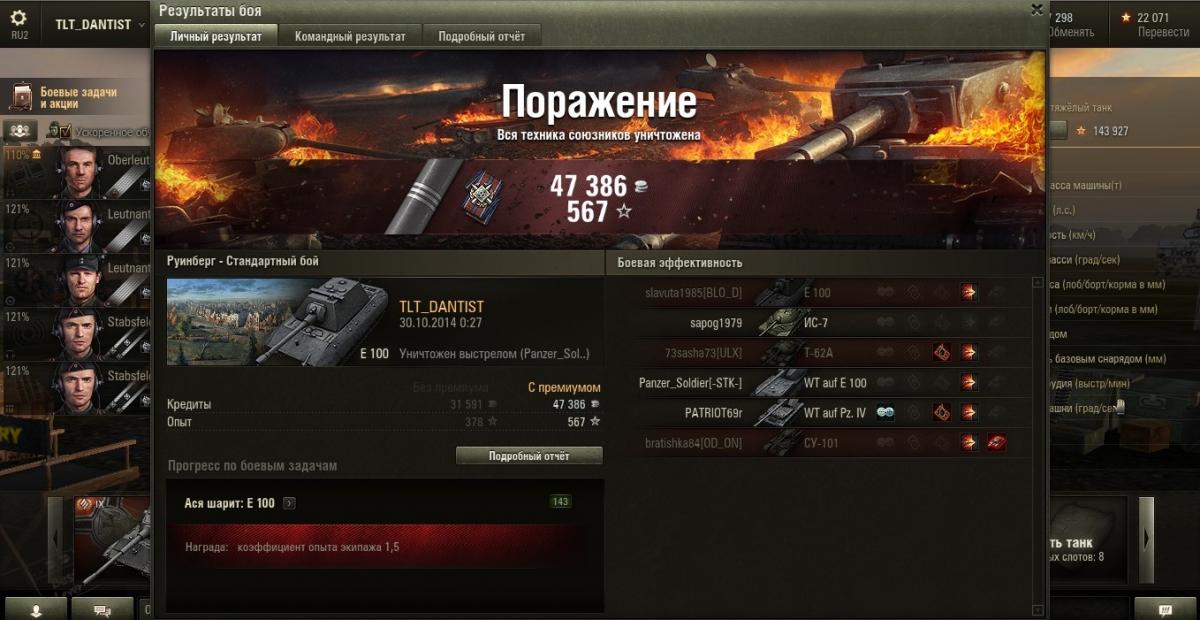Open the chat channels icon at bottom left
1200x620 pixels.
click(102, 609)
